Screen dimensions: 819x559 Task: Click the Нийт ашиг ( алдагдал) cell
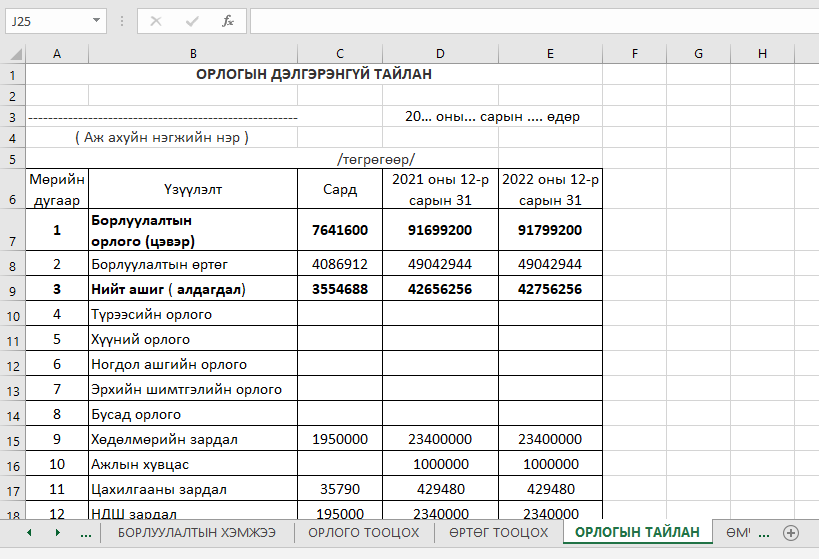(x=192, y=290)
